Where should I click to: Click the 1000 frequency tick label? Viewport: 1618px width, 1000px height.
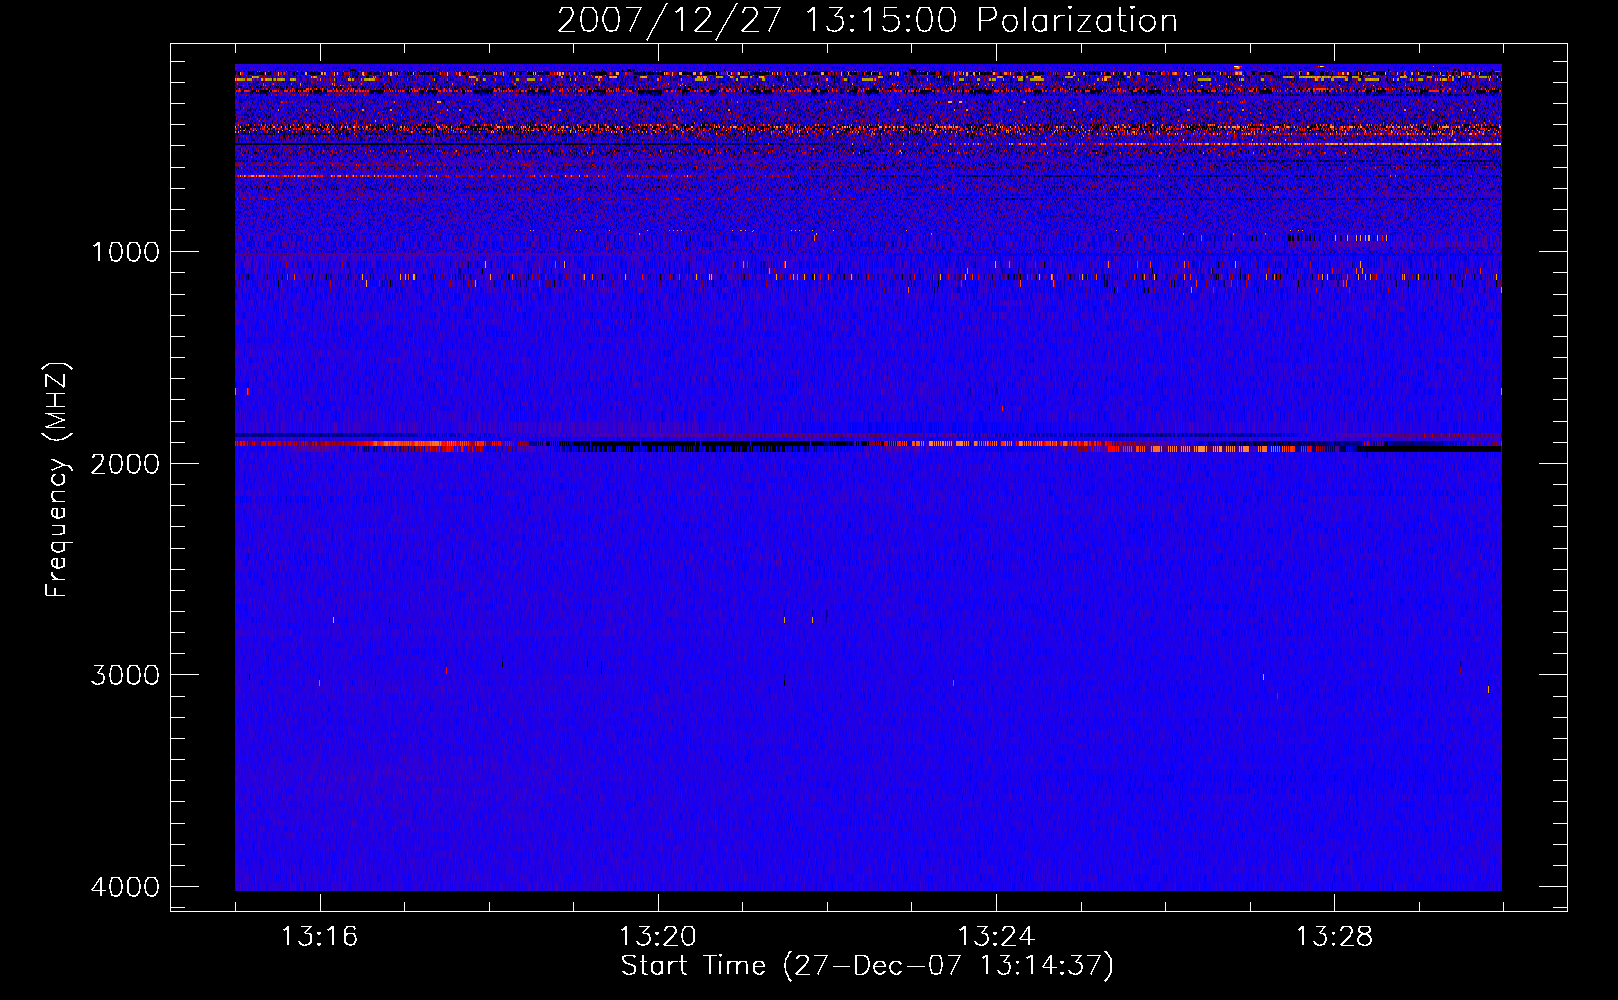point(125,252)
